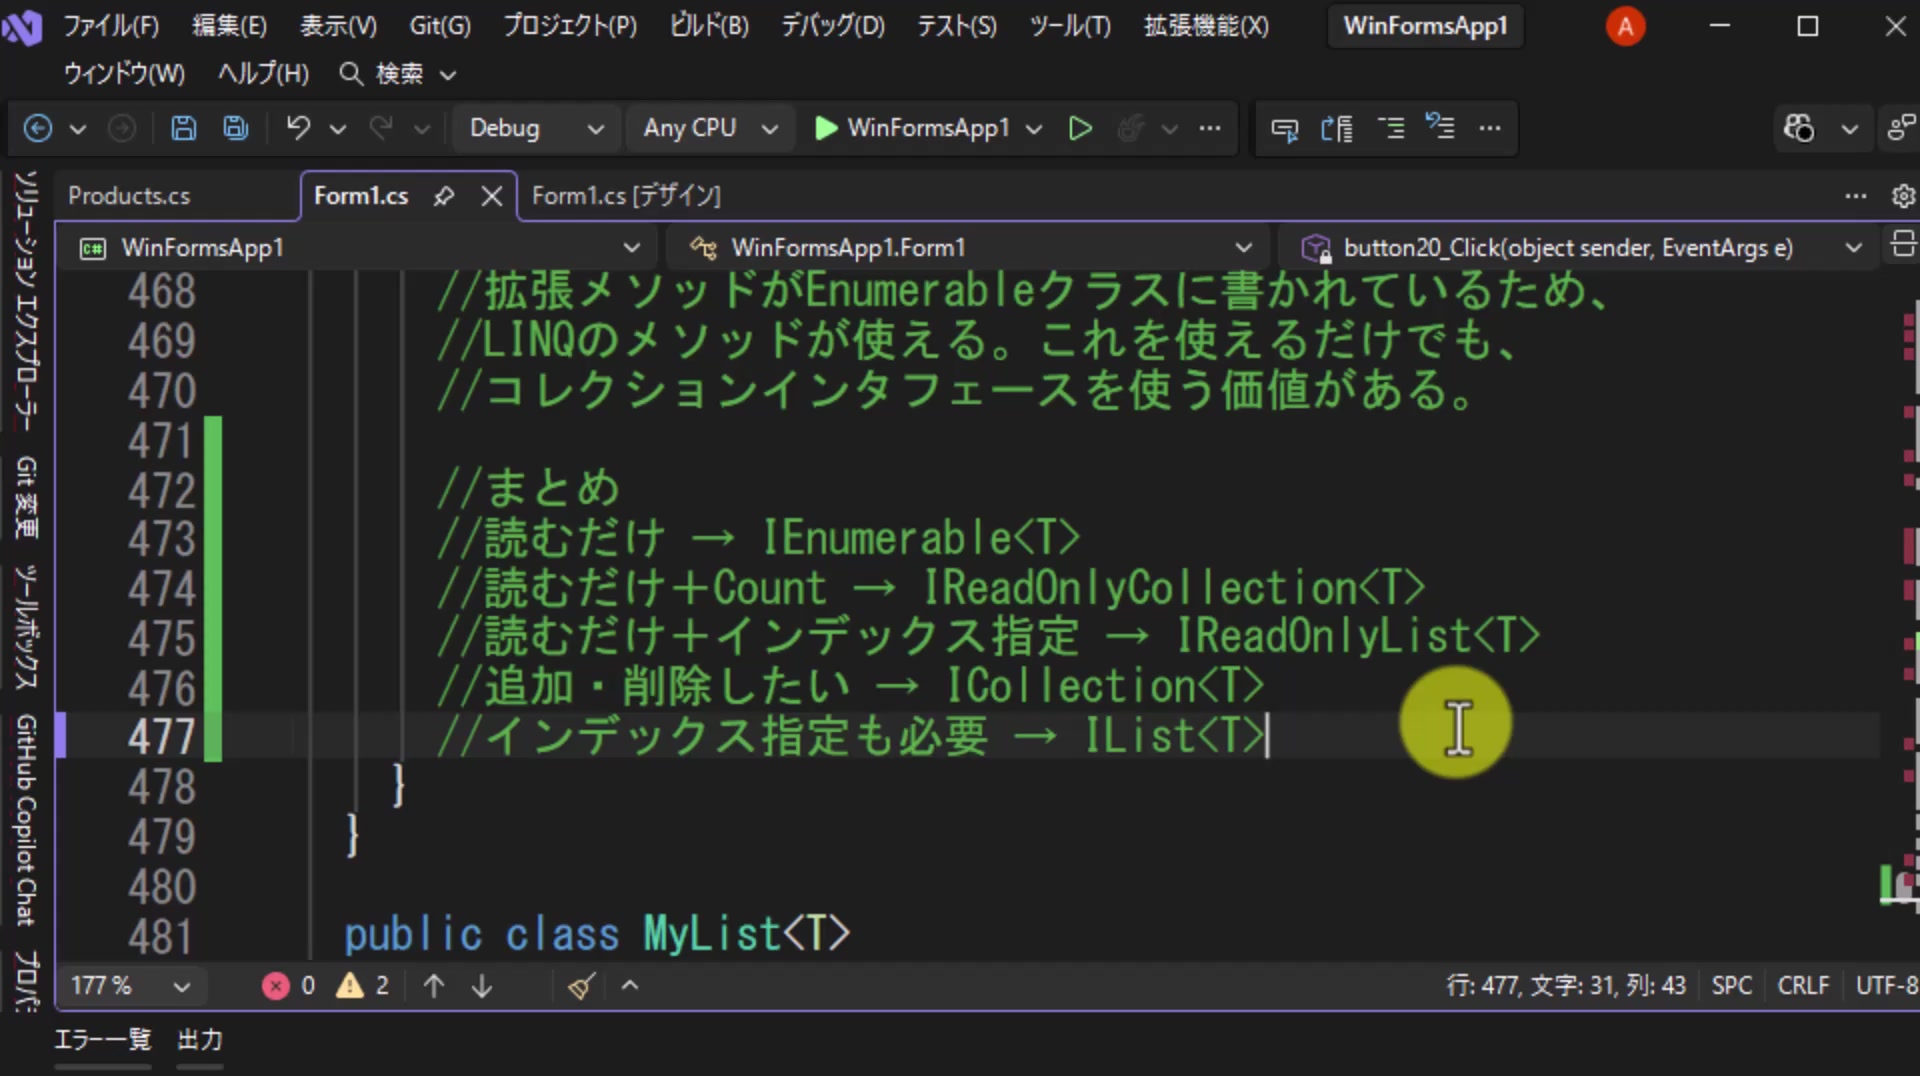Start without debugging using the outlined play icon
The image size is (1920, 1076).
[x=1080, y=128]
